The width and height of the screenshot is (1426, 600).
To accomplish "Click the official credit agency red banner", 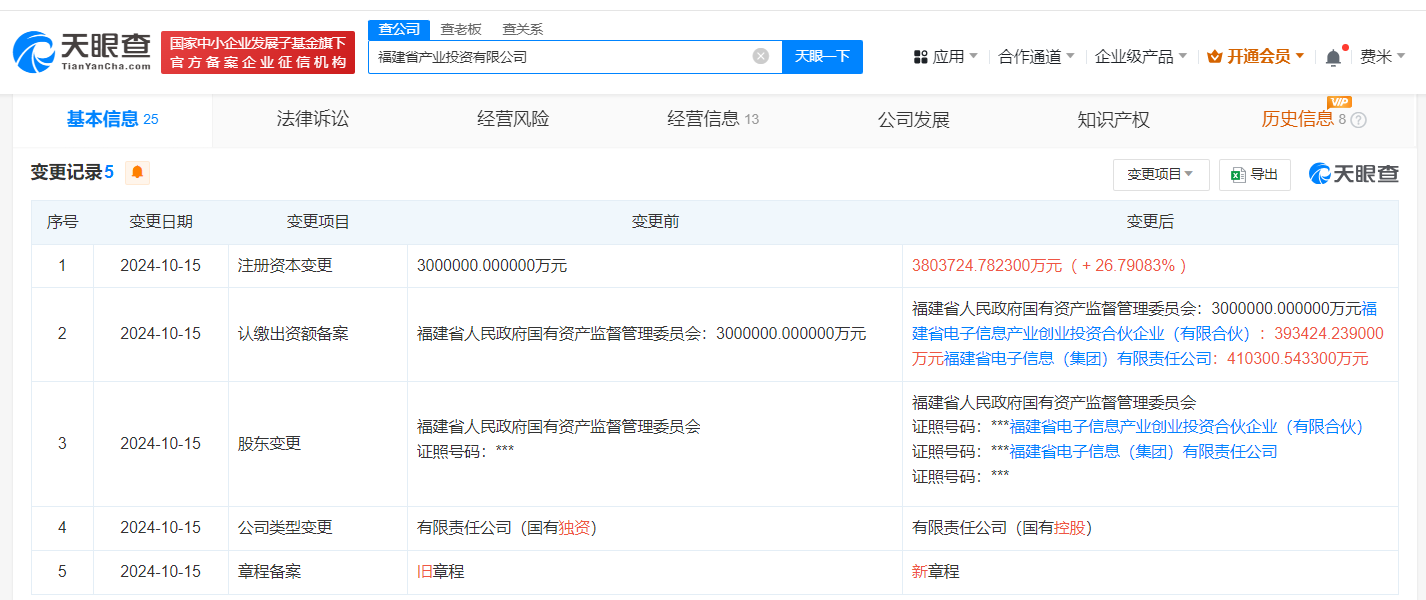I will click(258, 53).
